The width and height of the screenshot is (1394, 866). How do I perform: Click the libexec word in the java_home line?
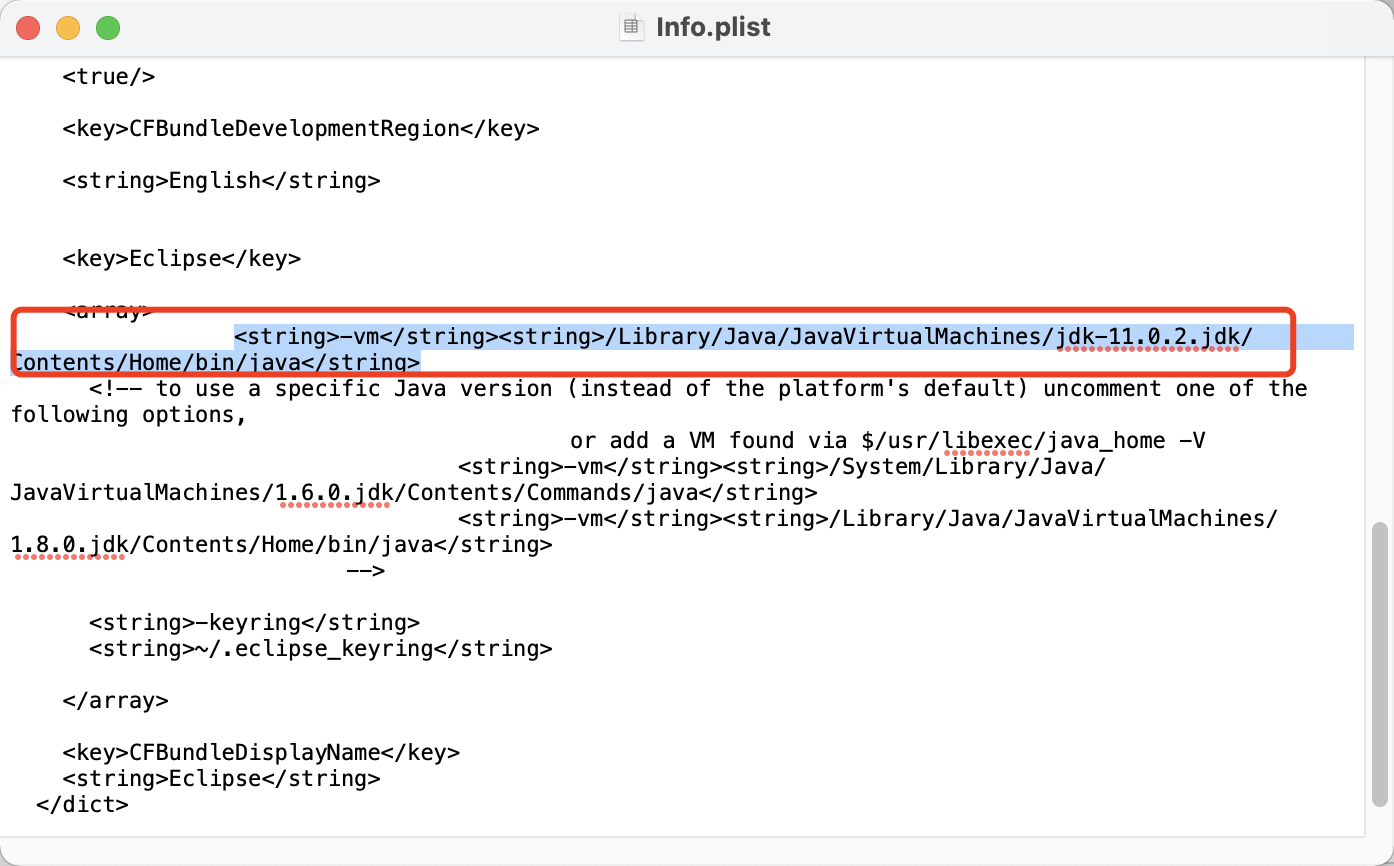coord(986,440)
